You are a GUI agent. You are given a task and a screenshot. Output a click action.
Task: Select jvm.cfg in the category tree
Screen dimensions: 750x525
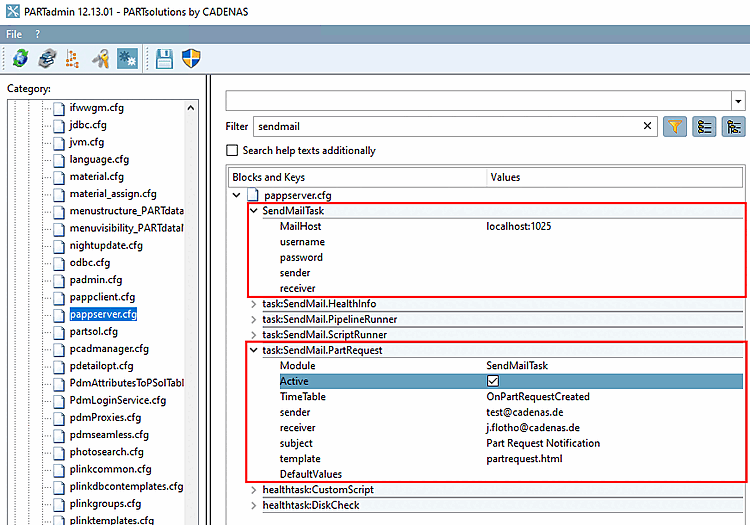(87, 142)
